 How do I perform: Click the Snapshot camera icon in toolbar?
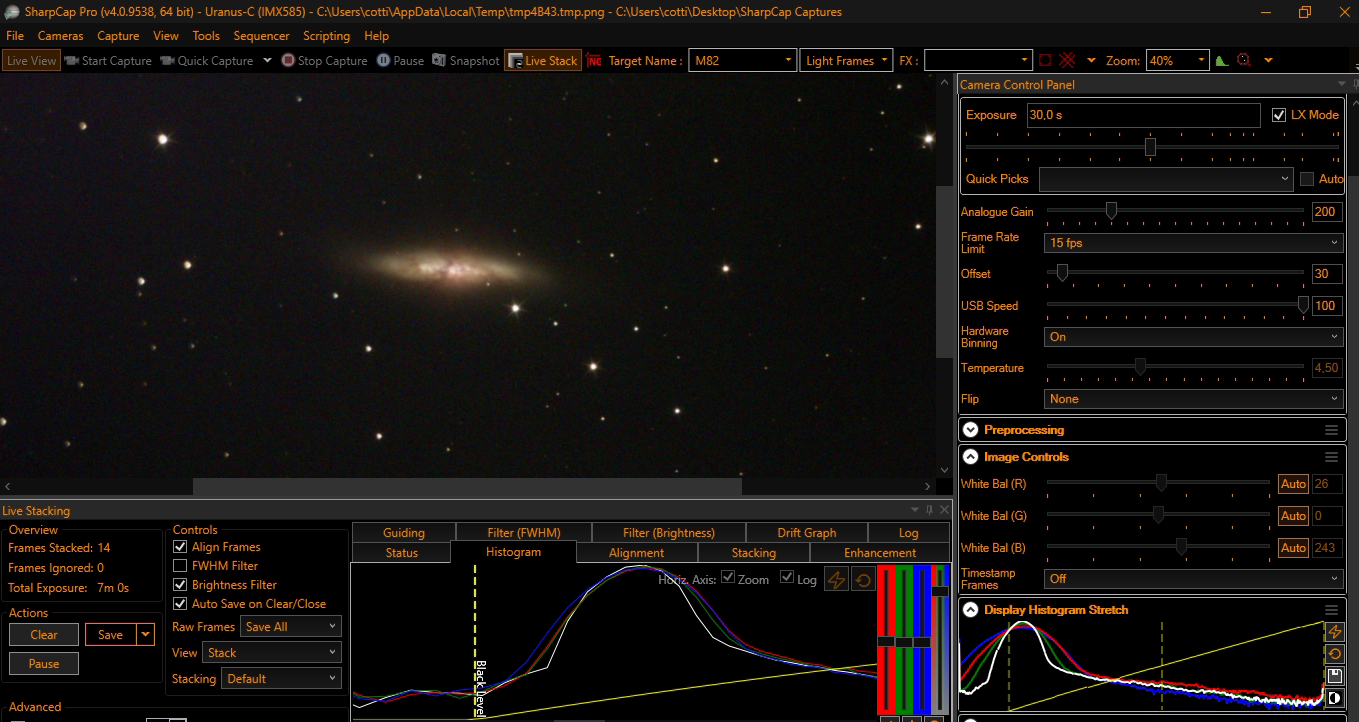(x=439, y=61)
